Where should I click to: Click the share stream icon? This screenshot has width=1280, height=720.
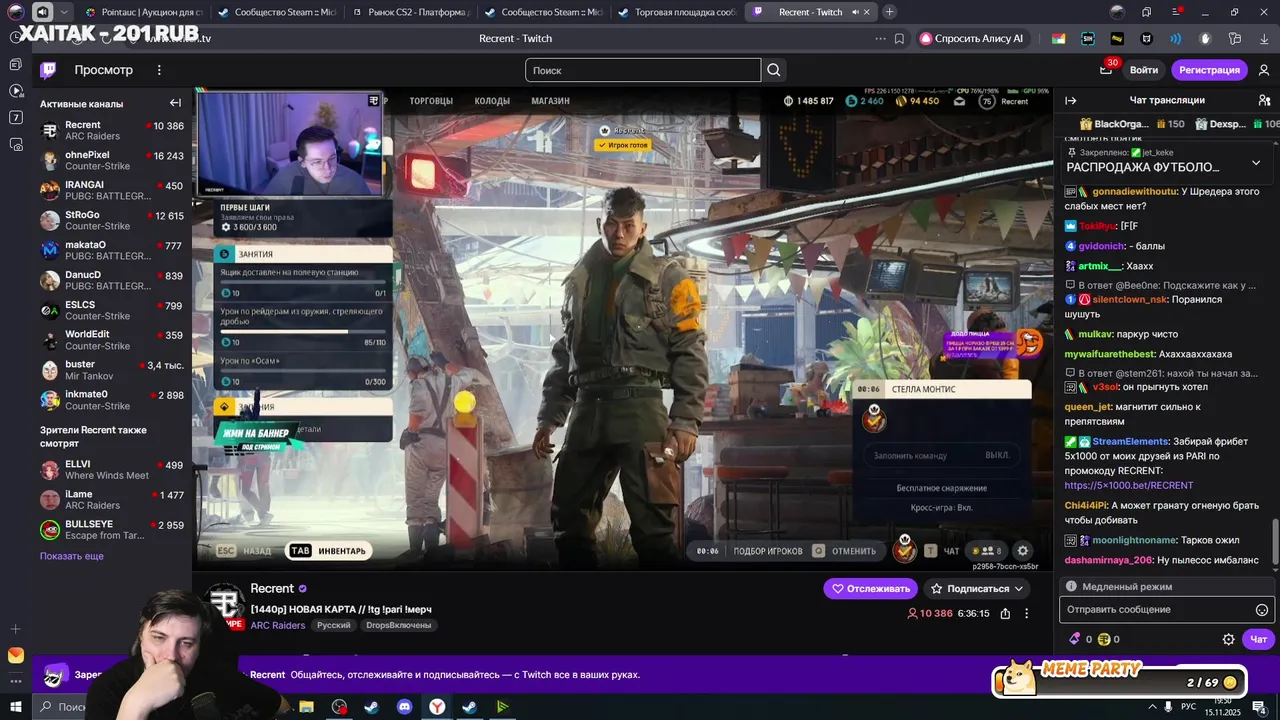(1005, 614)
